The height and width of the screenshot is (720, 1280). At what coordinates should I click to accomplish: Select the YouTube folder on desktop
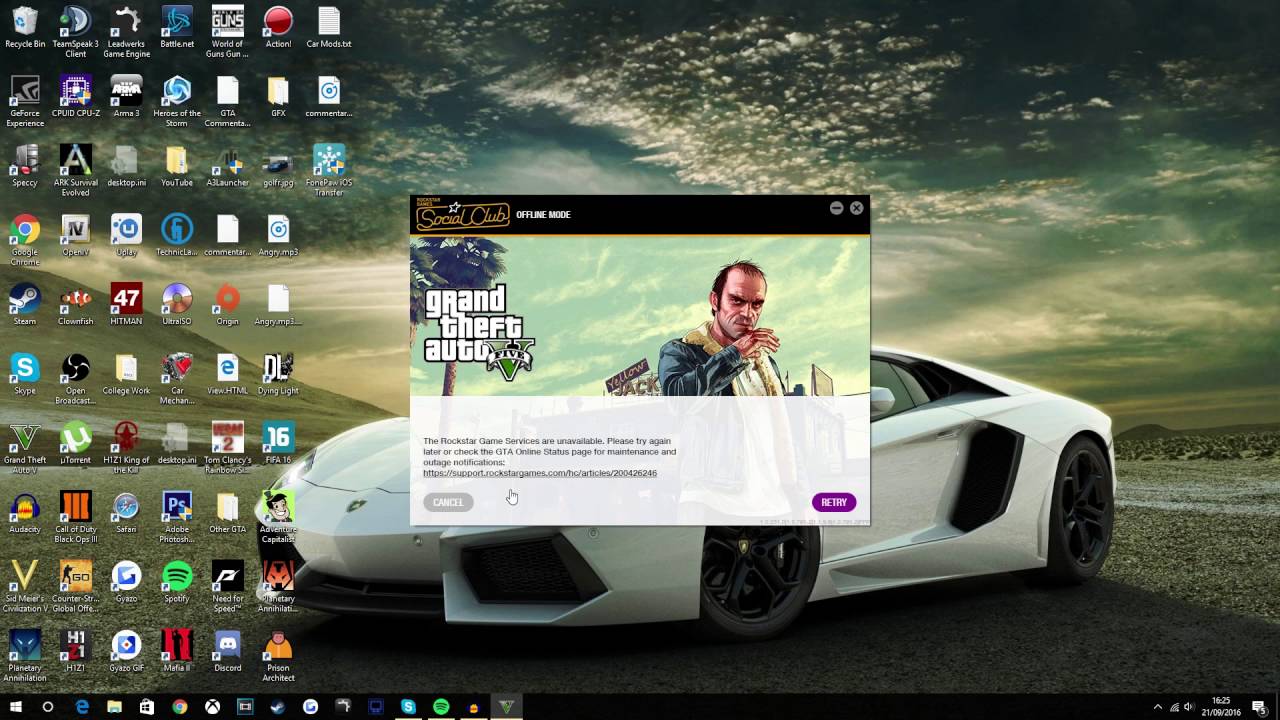[x=177, y=166]
